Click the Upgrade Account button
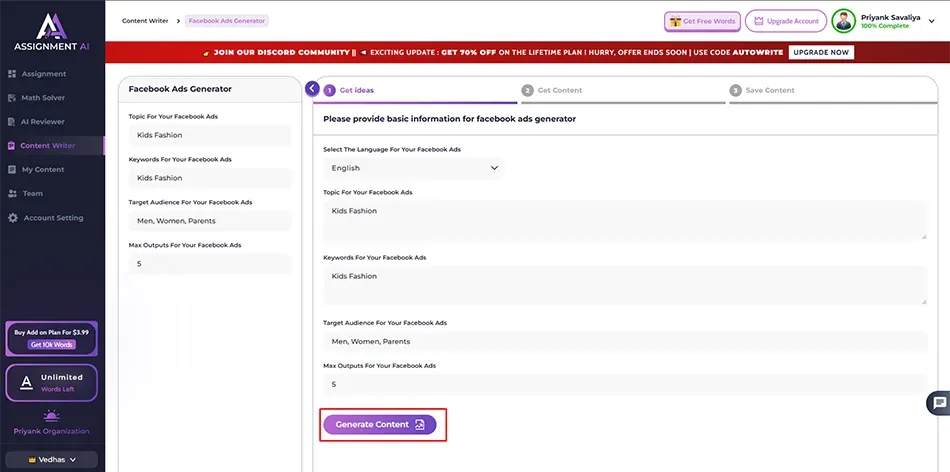Viewport: 950px width, 472px height. tap(785, 21)
